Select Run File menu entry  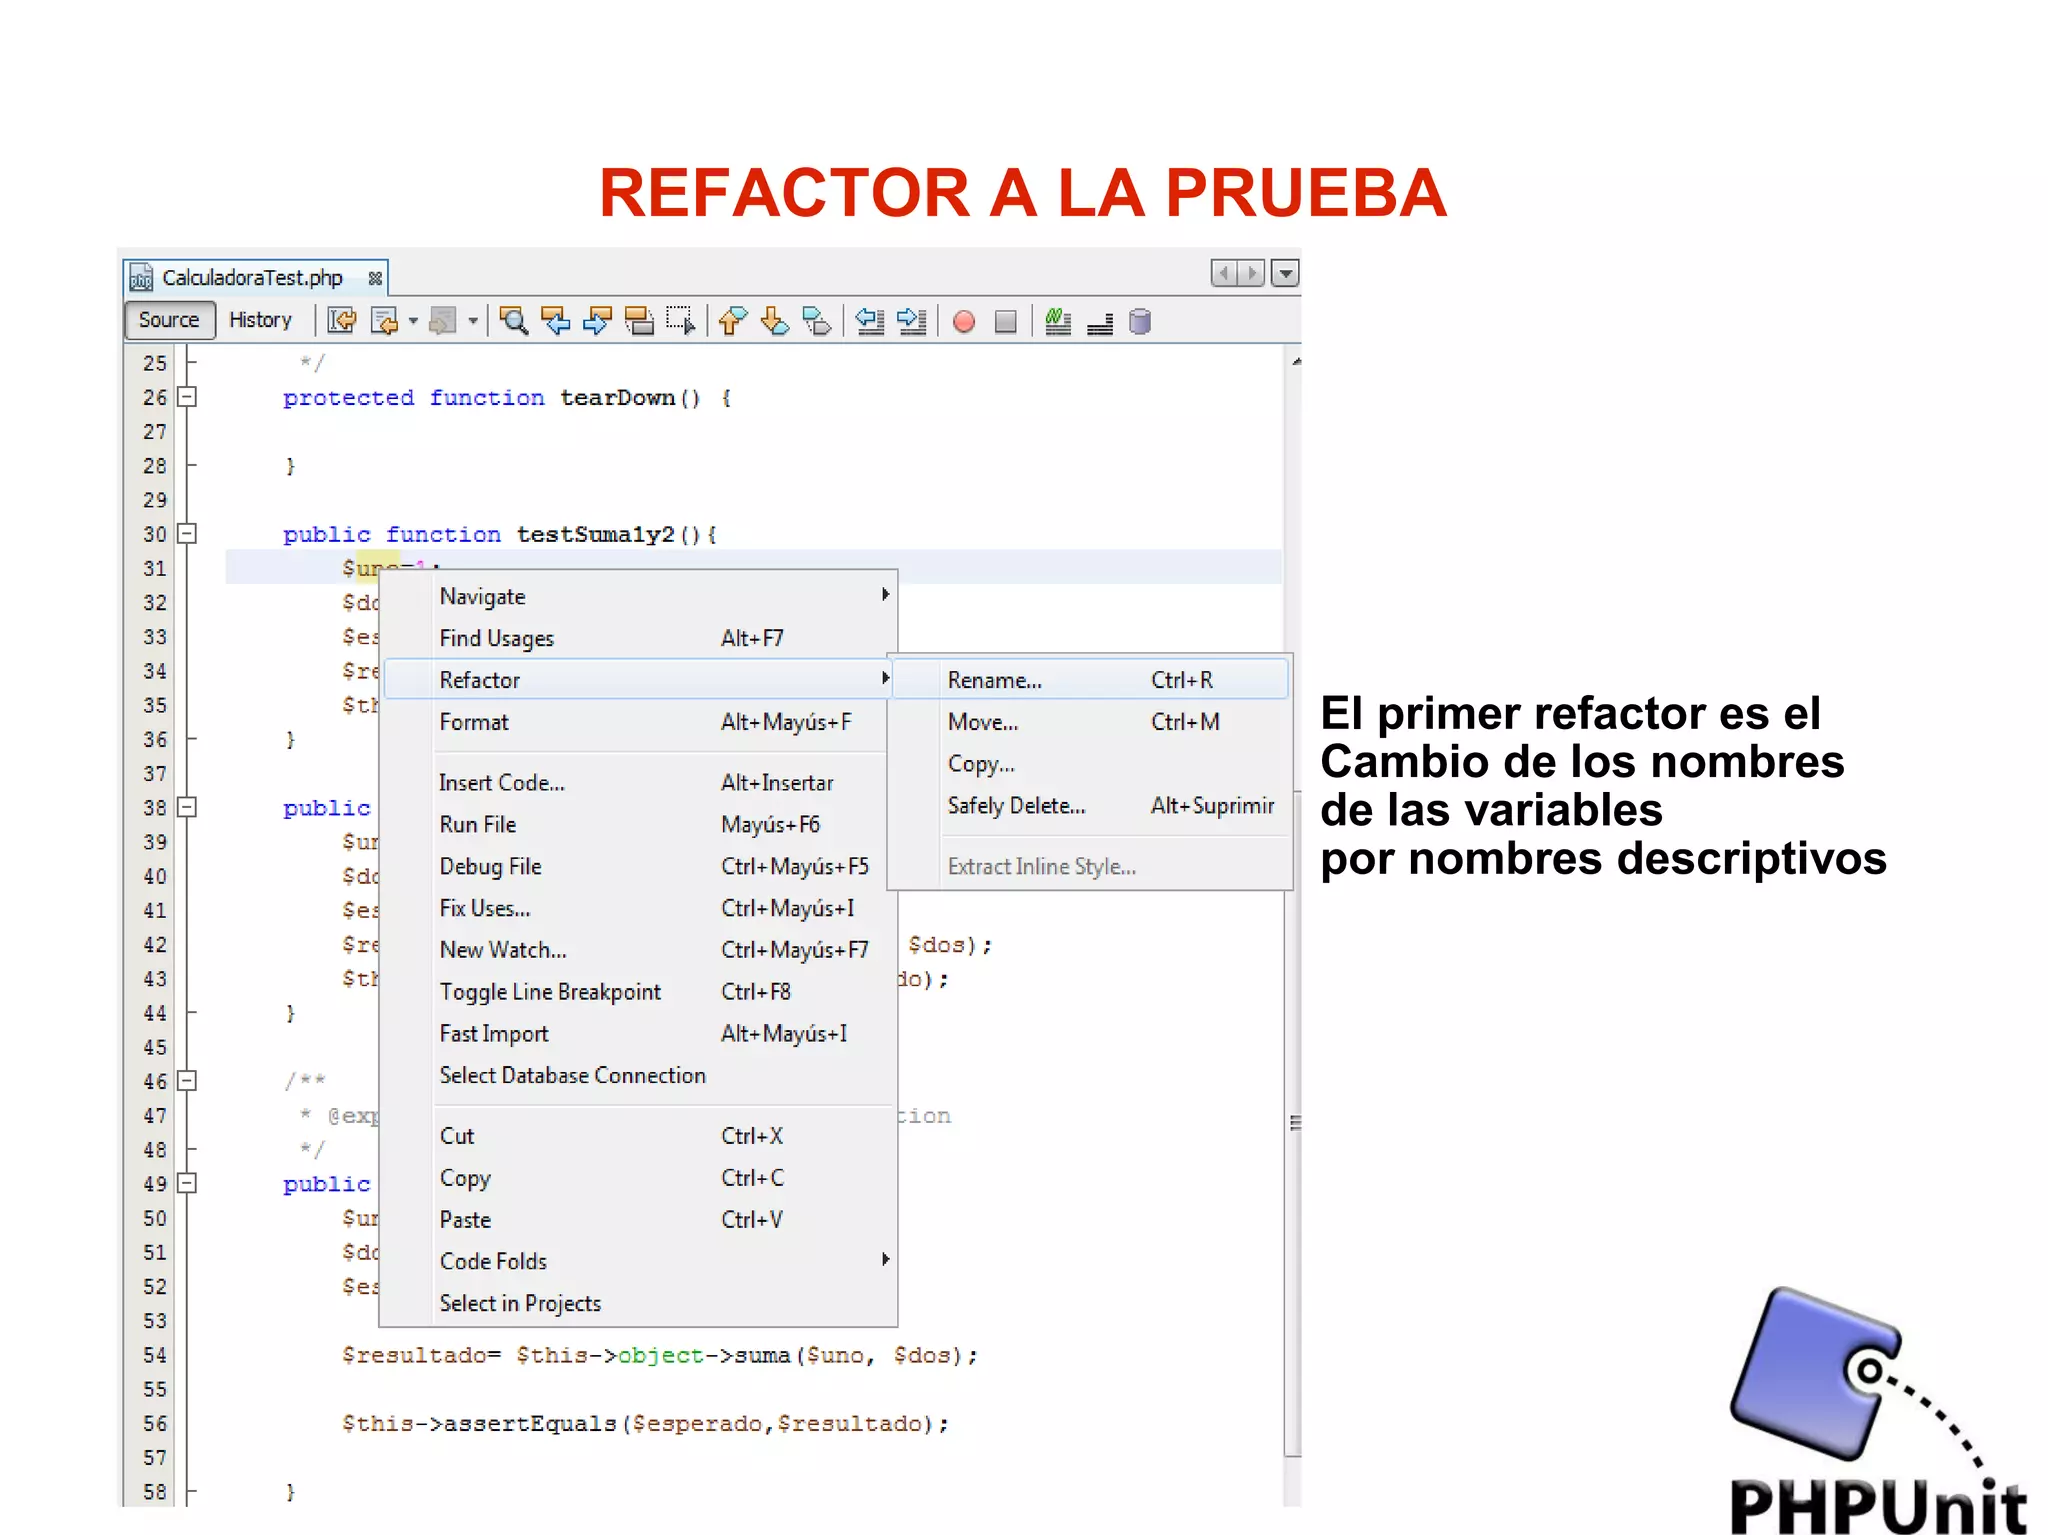(x=640, y=825)
